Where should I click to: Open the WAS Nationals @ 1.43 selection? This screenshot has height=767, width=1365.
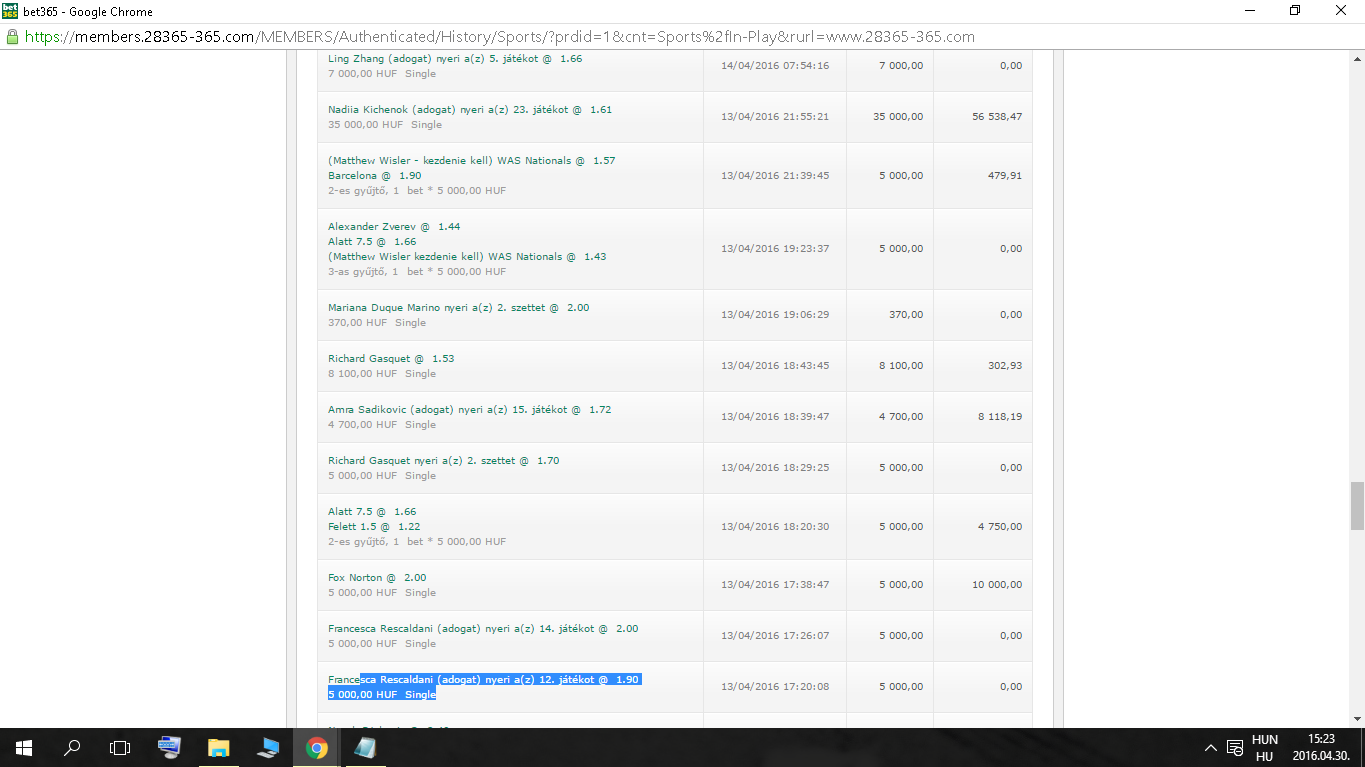pos(467,257)
